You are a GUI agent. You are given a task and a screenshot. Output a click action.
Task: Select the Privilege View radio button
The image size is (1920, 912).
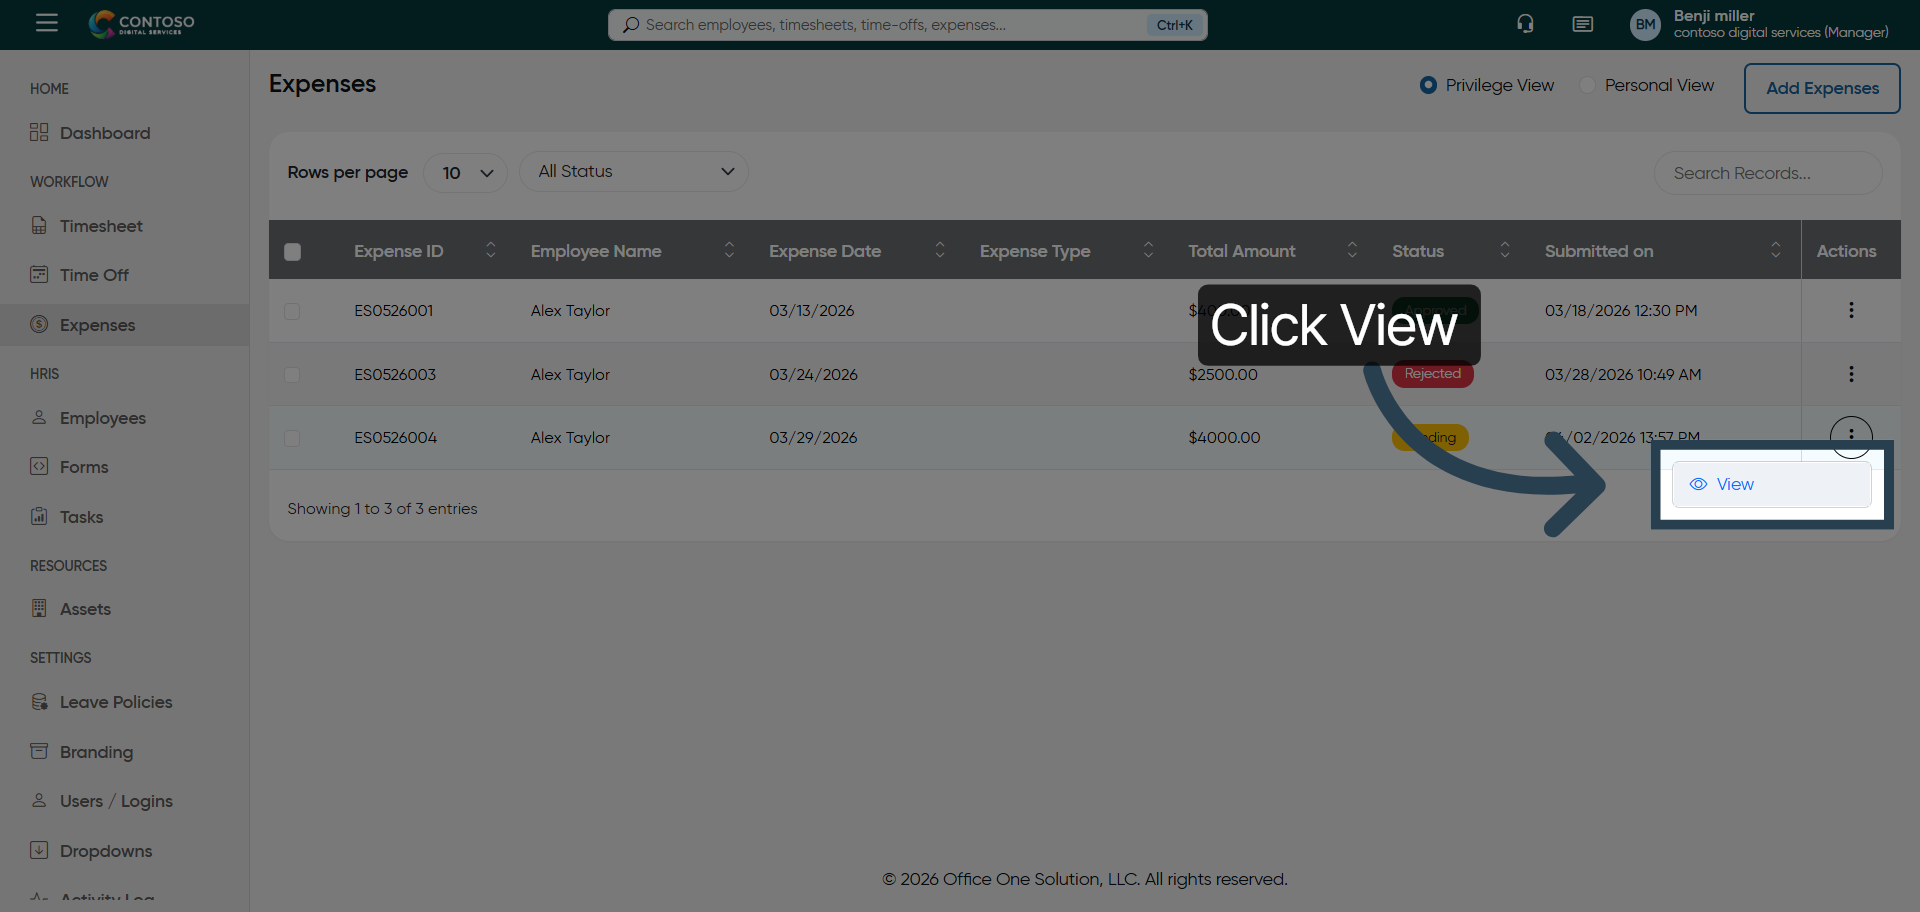coord(1428,86)
